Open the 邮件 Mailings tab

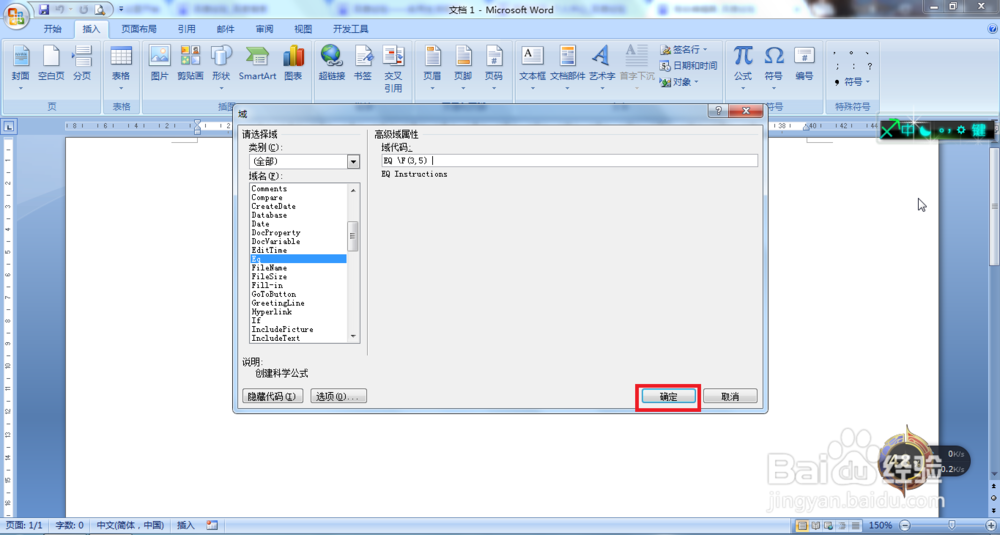(226, 29)
